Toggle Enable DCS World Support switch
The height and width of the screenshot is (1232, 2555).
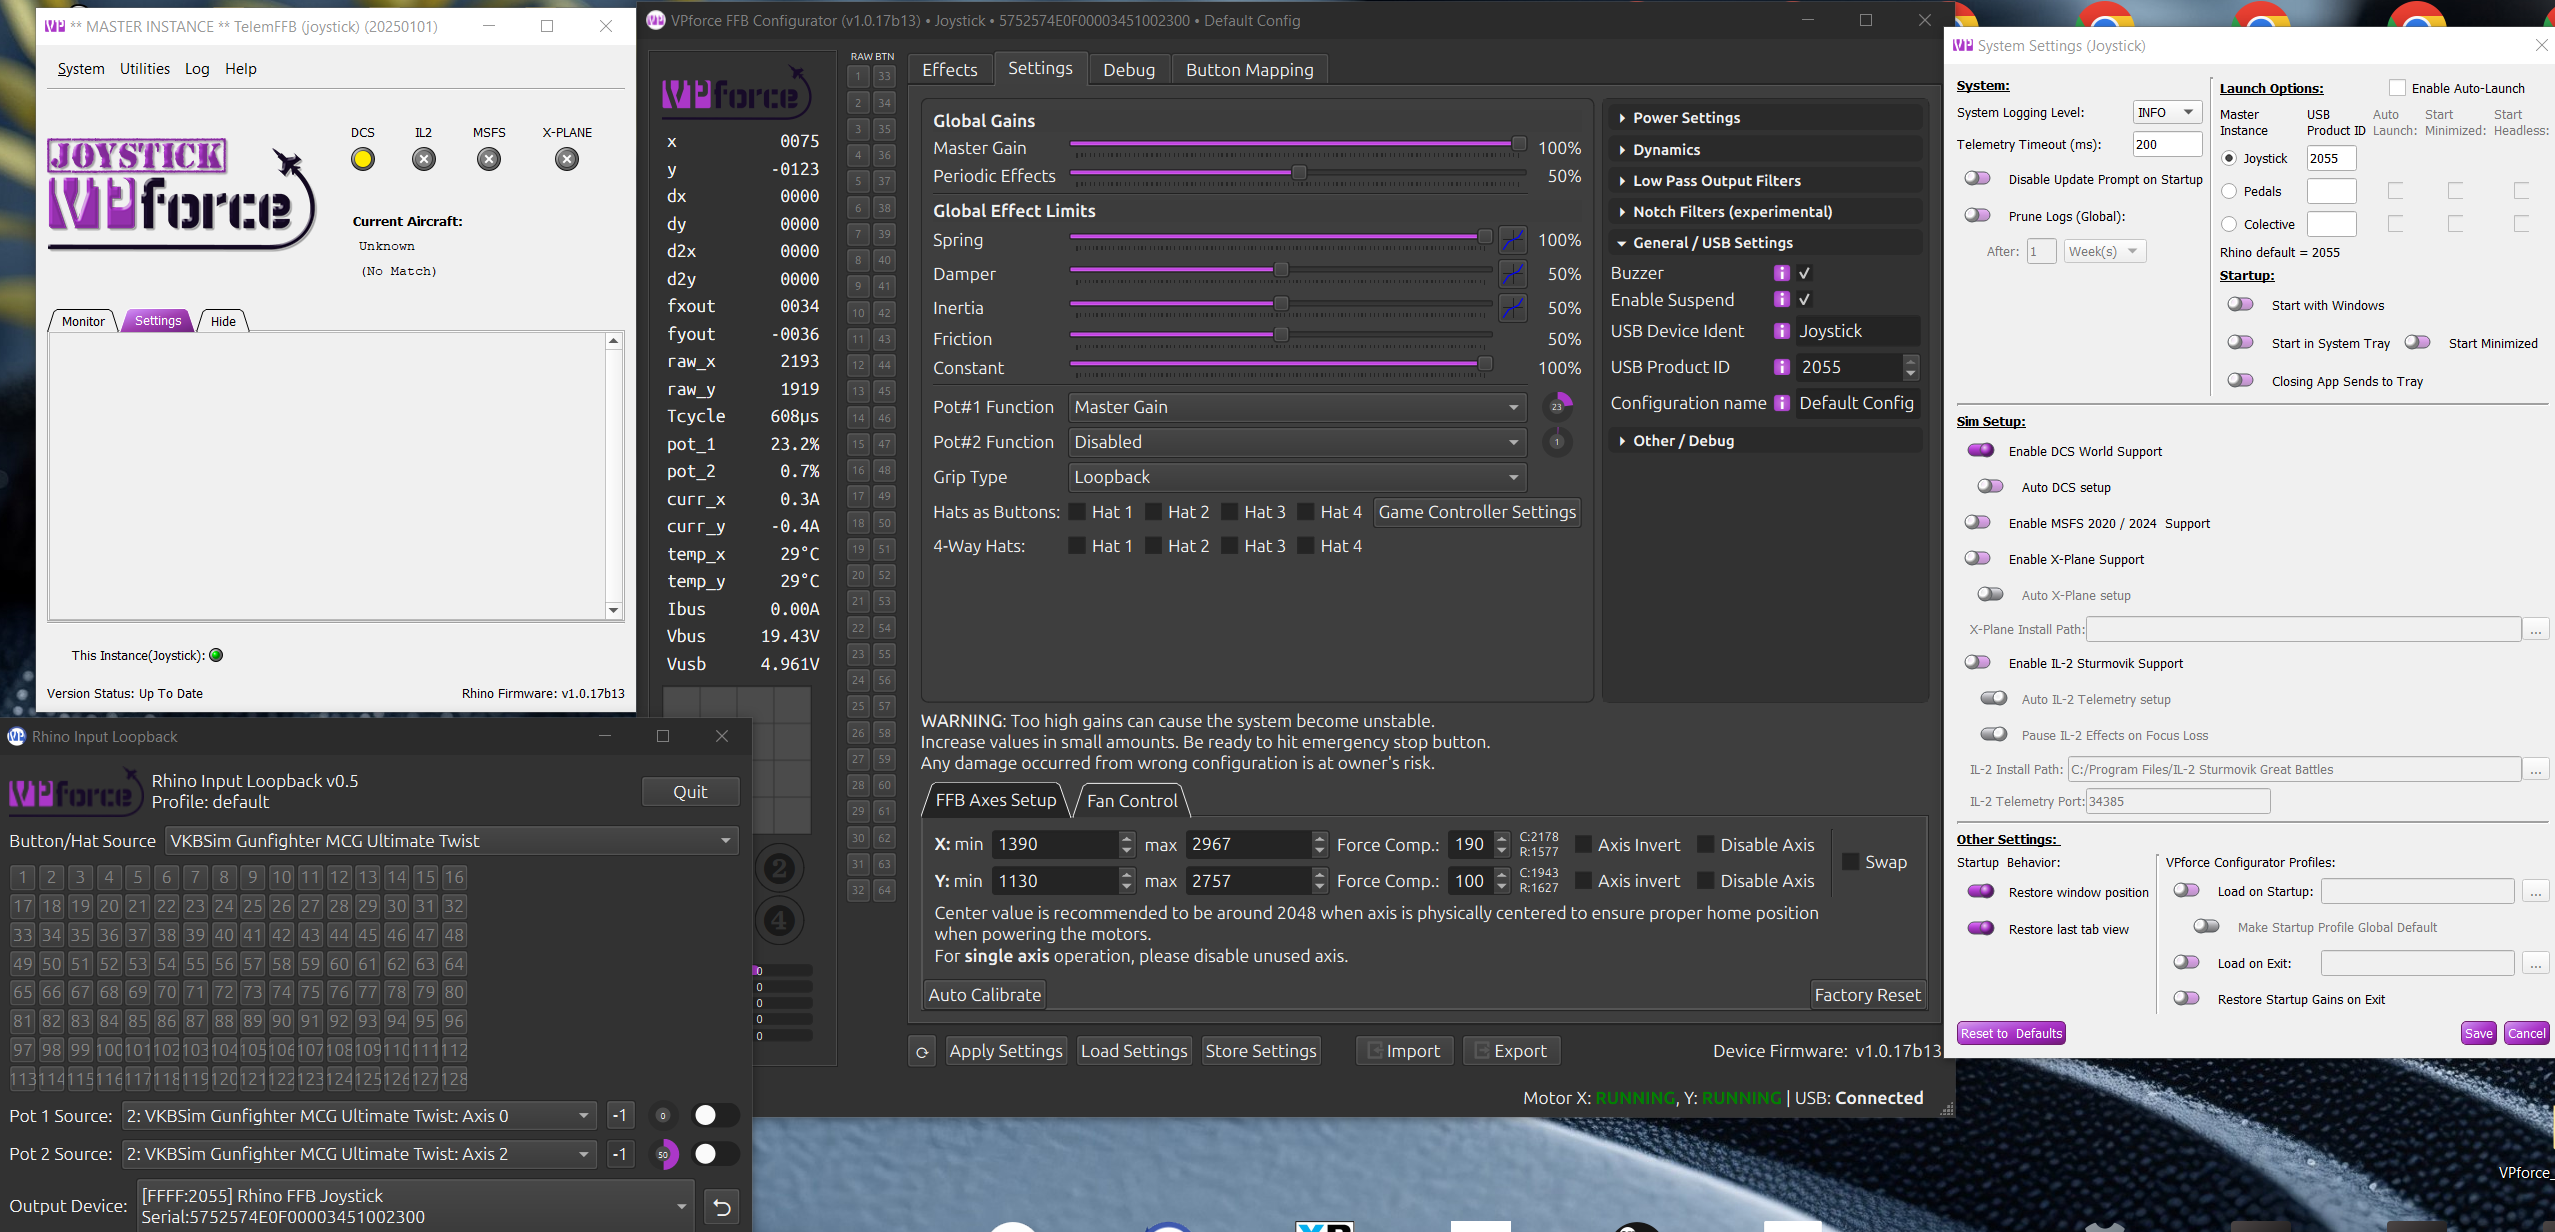click(x=1980, y=451)
